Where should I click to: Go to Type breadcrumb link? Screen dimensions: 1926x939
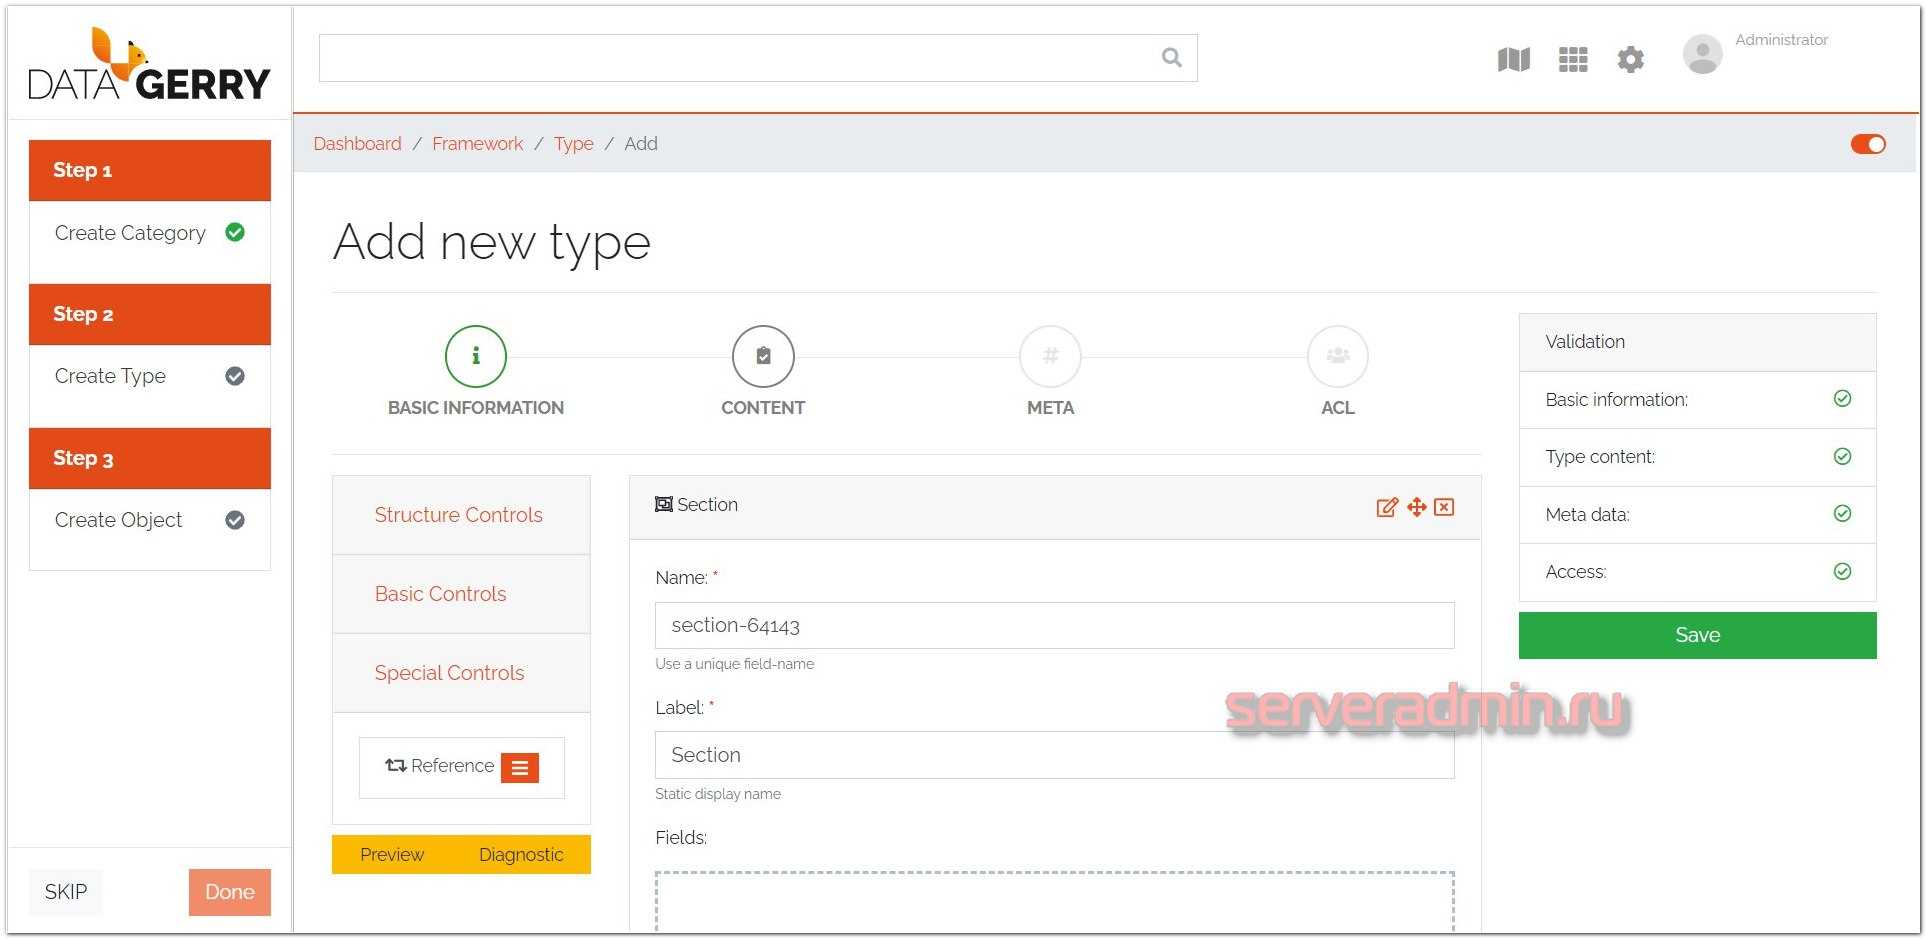pos(573,144)
